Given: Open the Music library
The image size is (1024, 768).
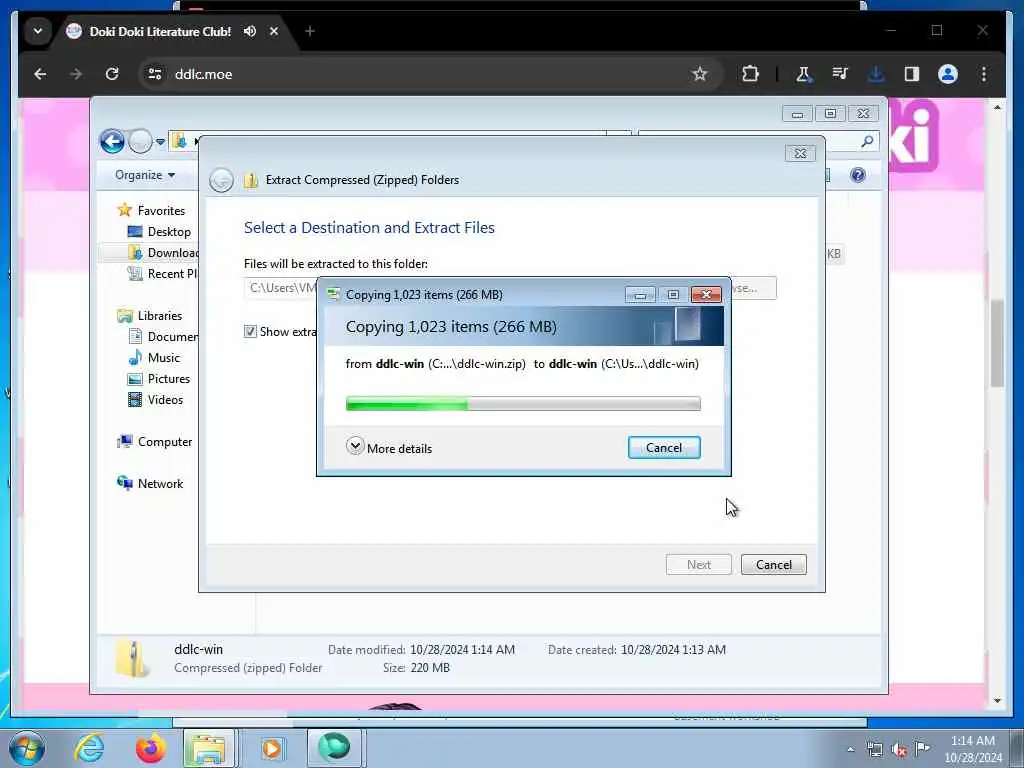Looking at the screenshot, I should click(155, 358).
